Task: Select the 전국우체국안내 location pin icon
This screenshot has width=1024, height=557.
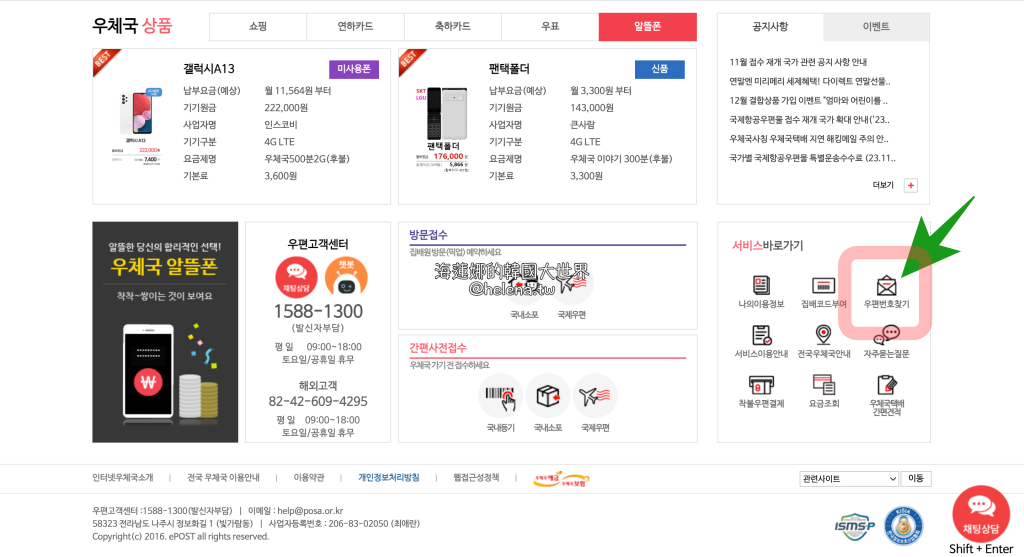Action: (823, 337)
